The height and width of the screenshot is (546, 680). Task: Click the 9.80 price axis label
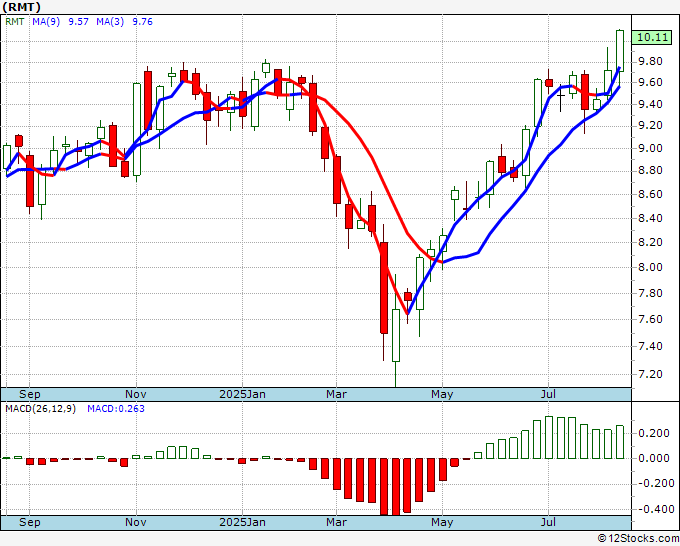pyautogui.click(x=651, y=61)
